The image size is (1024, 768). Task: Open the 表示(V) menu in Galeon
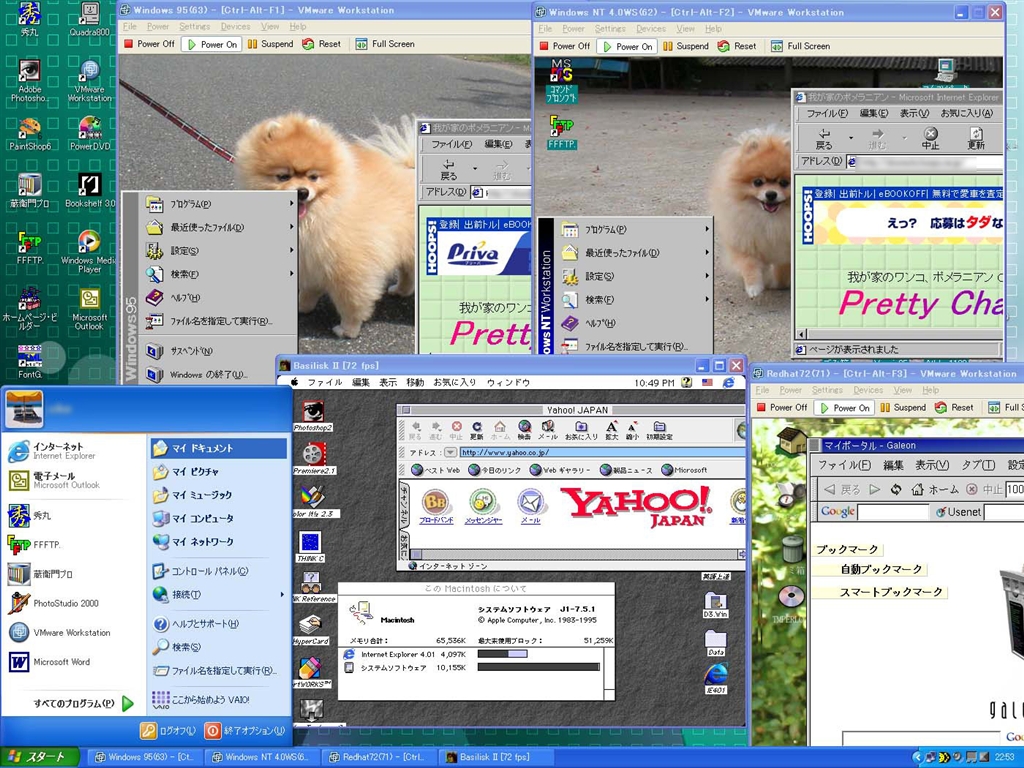tap(931, 465)
